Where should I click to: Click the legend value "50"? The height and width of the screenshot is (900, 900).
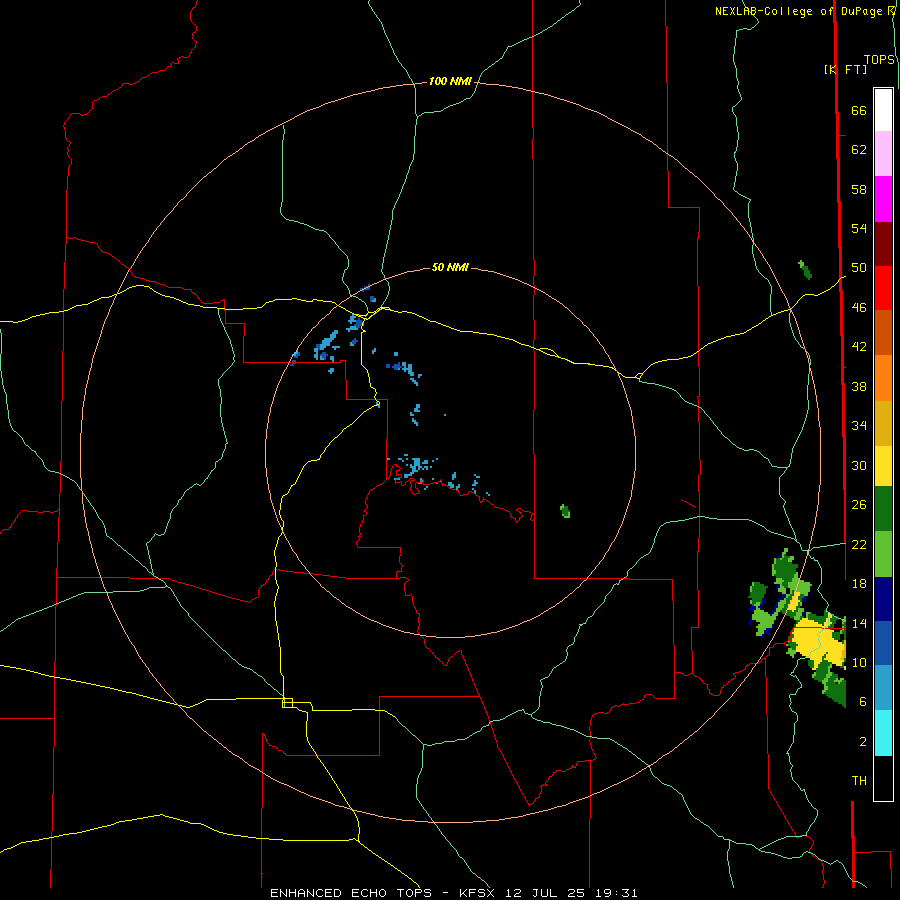[859, 267]
